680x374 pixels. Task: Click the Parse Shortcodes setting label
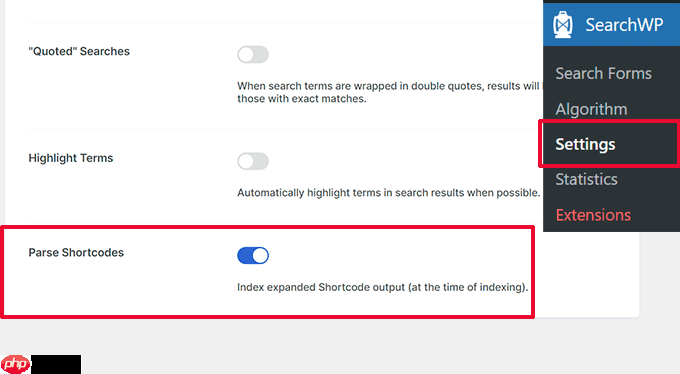(x=76, y=253)
